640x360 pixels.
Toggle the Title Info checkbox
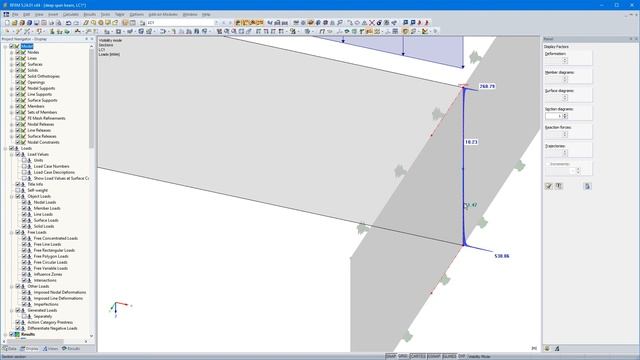pos(18,184)
